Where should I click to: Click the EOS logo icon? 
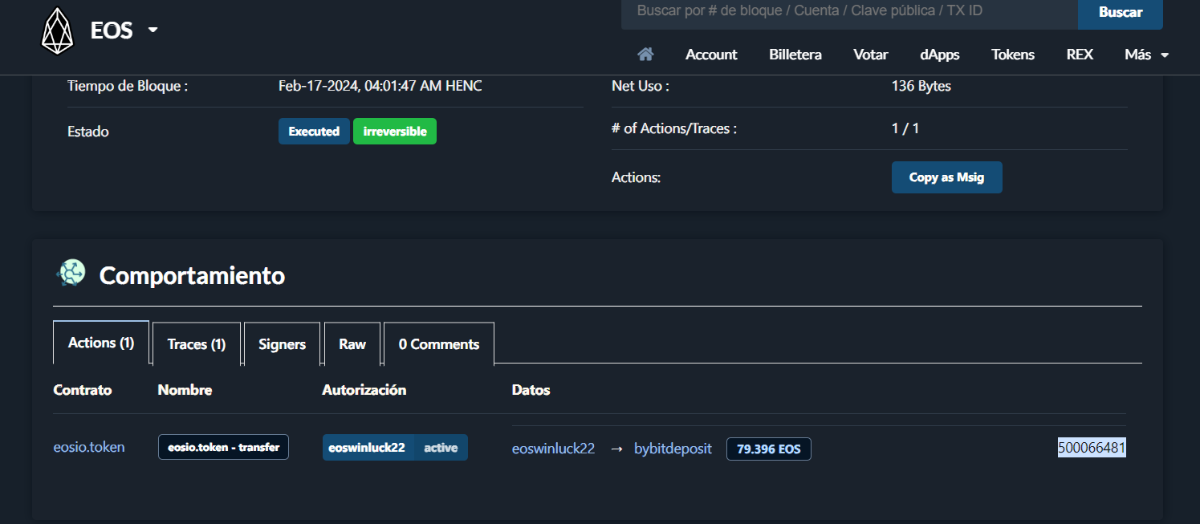tap(57, 31)
